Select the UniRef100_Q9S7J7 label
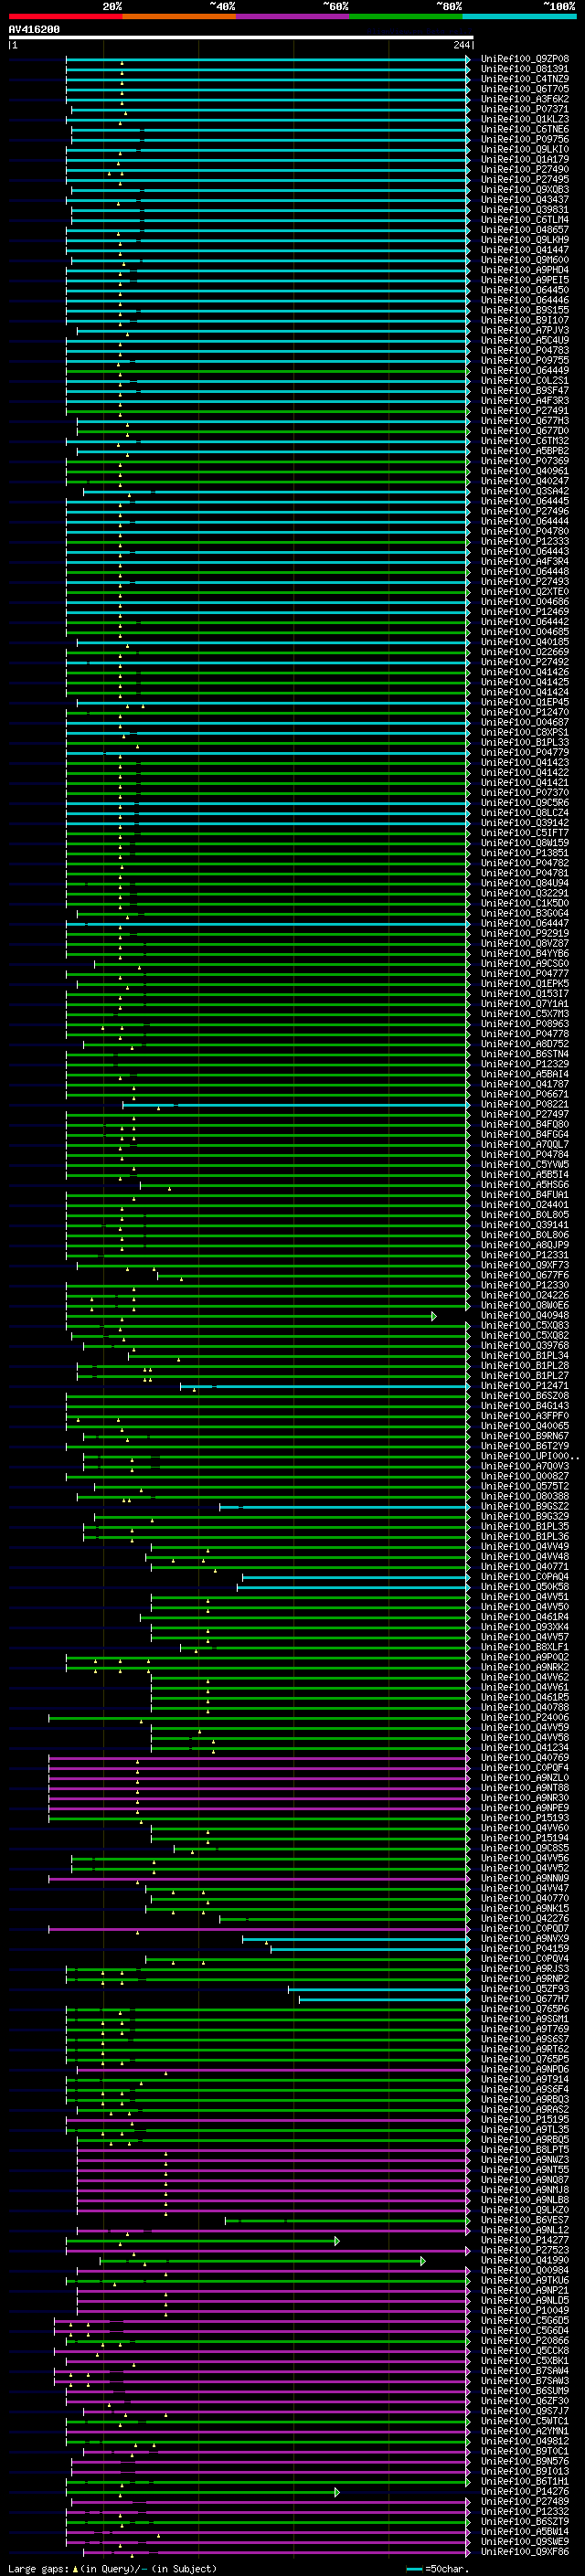Viewport: 585px width, 2576px height. click(525, 2411)
